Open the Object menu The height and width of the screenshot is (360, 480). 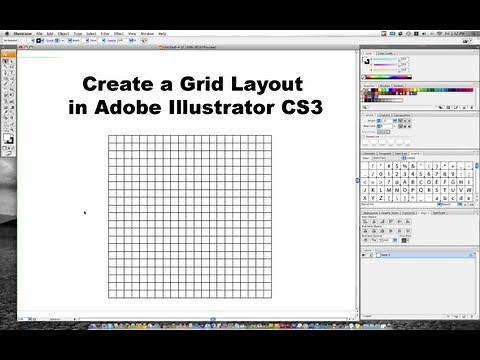63,34
